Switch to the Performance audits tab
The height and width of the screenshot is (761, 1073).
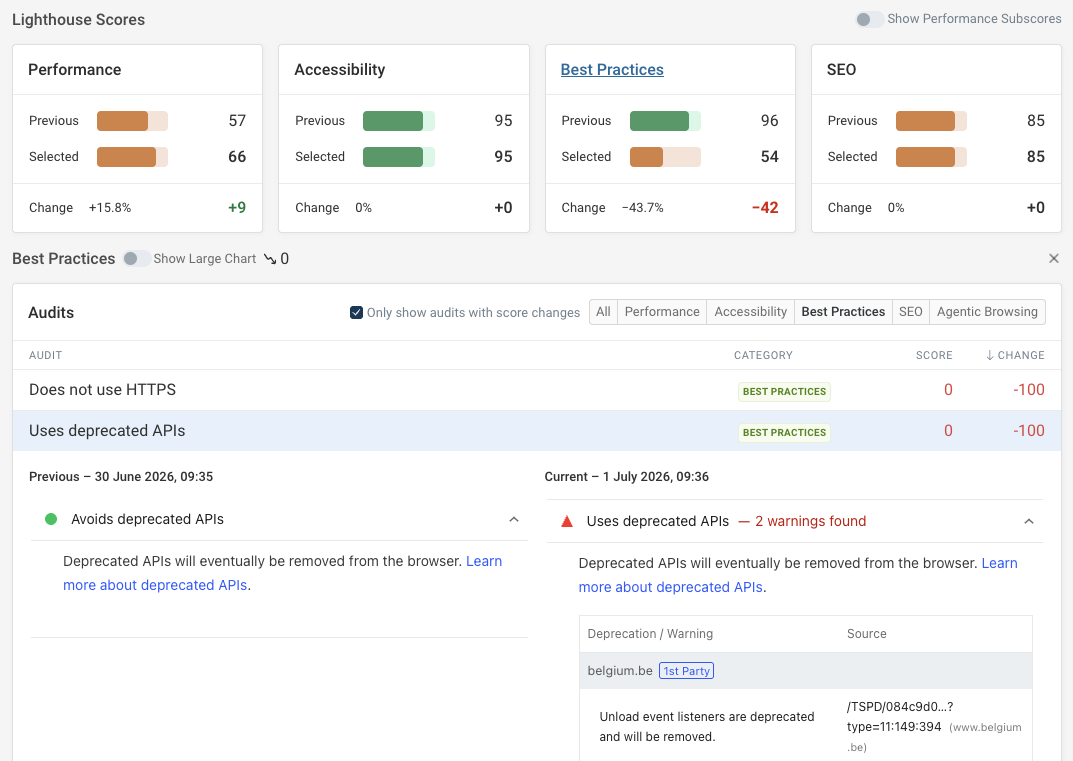662,312
